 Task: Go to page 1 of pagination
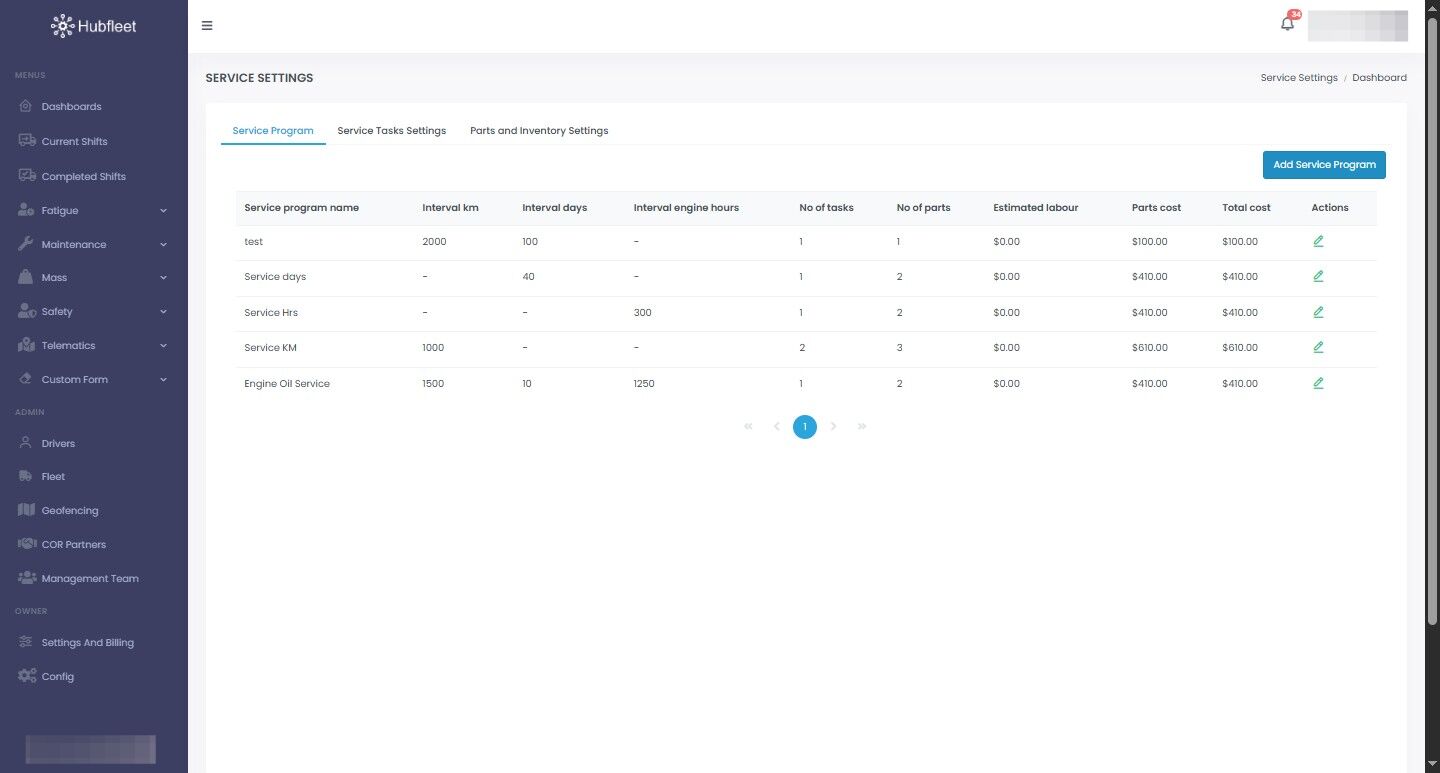(x=805, y=427)
